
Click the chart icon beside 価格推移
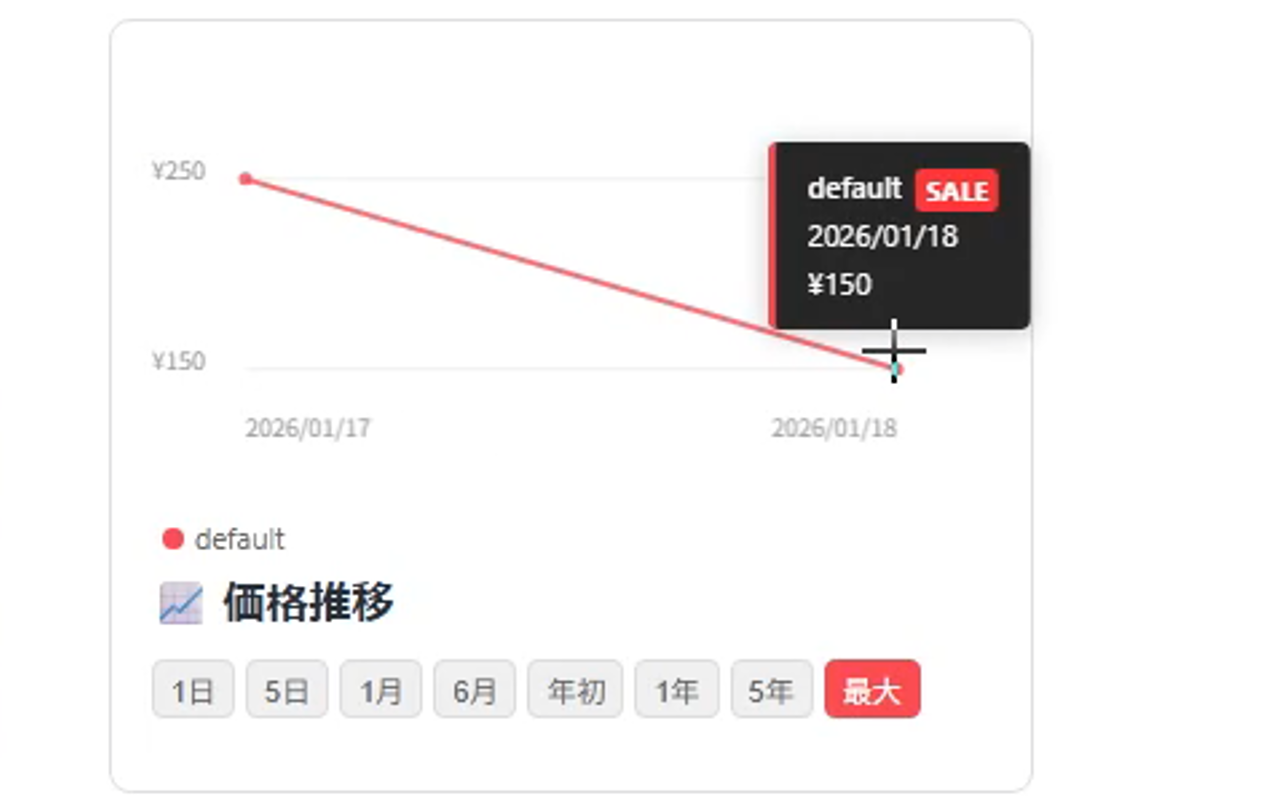pos(181,605)
